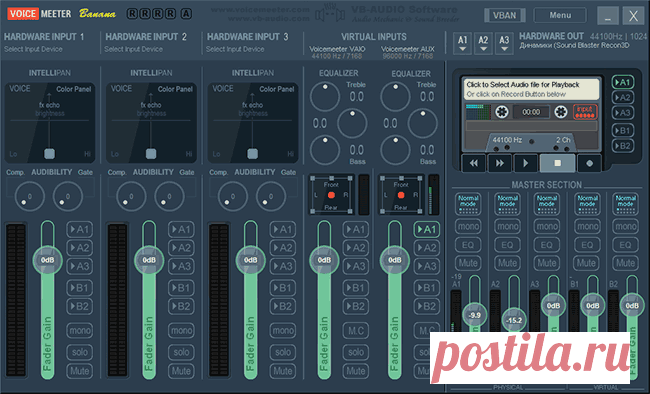Toggle mono on Hardware Input 1
Viewport: 650px width, 394px height.
click(79, 331)
